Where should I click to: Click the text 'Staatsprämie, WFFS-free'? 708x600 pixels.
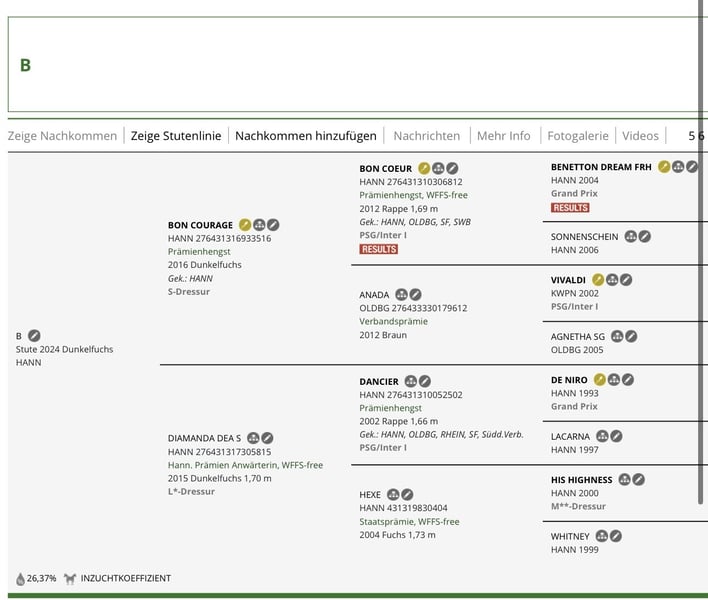[409, 521]
